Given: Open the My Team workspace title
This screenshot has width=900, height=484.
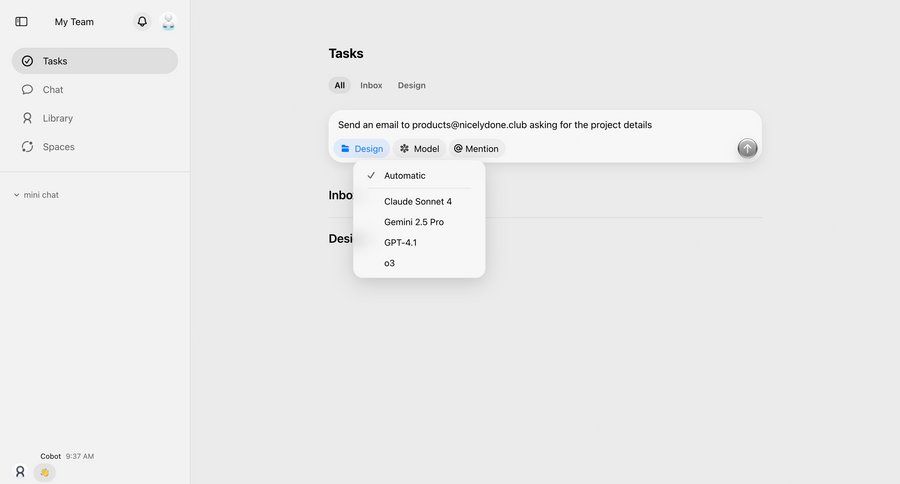Looking at the screenshot, I should [x=74, y=22].
